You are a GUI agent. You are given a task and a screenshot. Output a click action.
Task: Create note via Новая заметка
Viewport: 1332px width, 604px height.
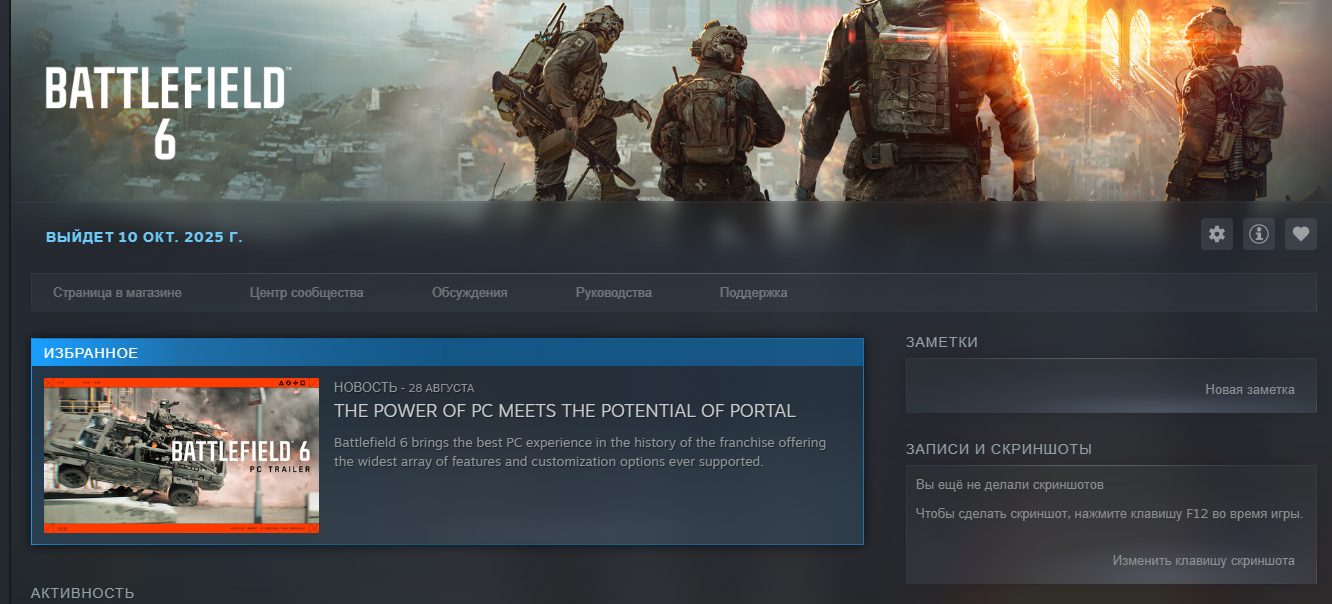(x=1250, y=390)
